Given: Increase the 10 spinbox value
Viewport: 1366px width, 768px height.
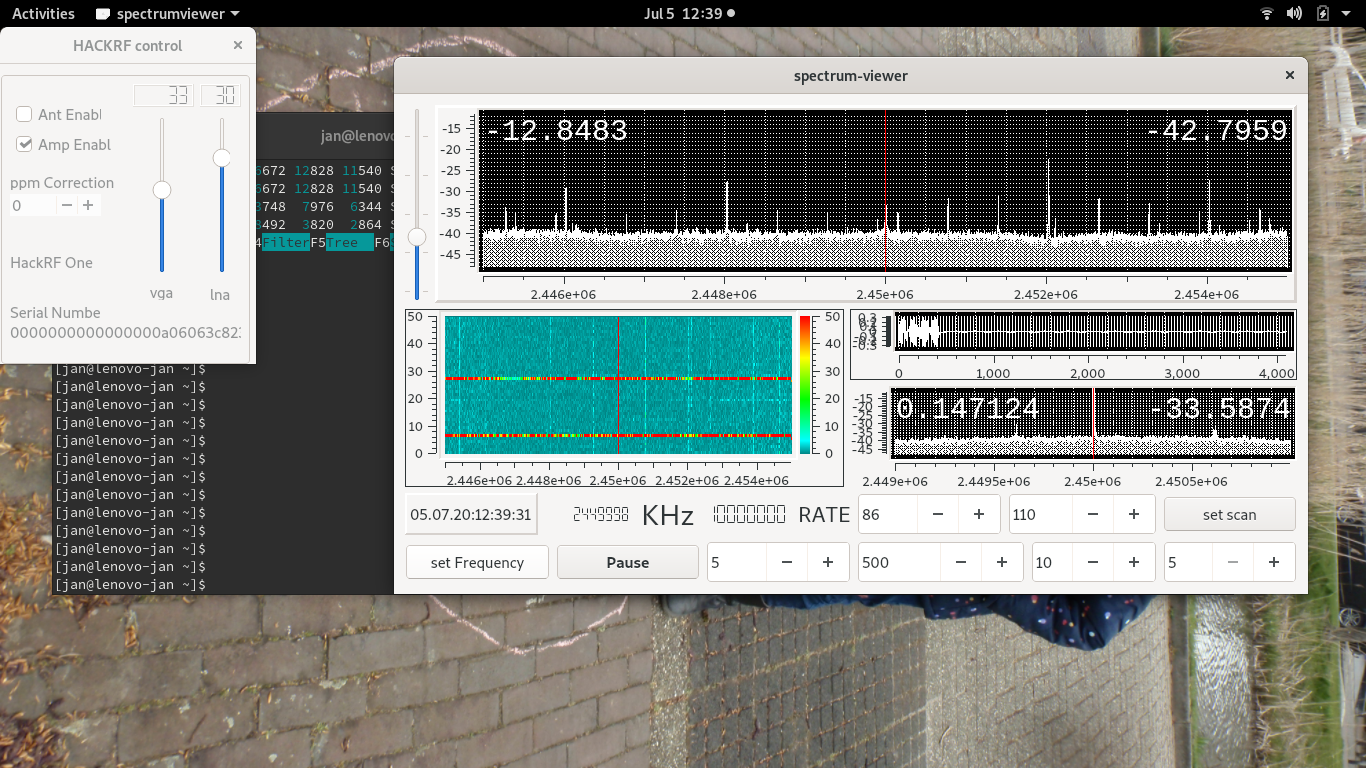Looking at the screenshot, I should (1134, 562).
